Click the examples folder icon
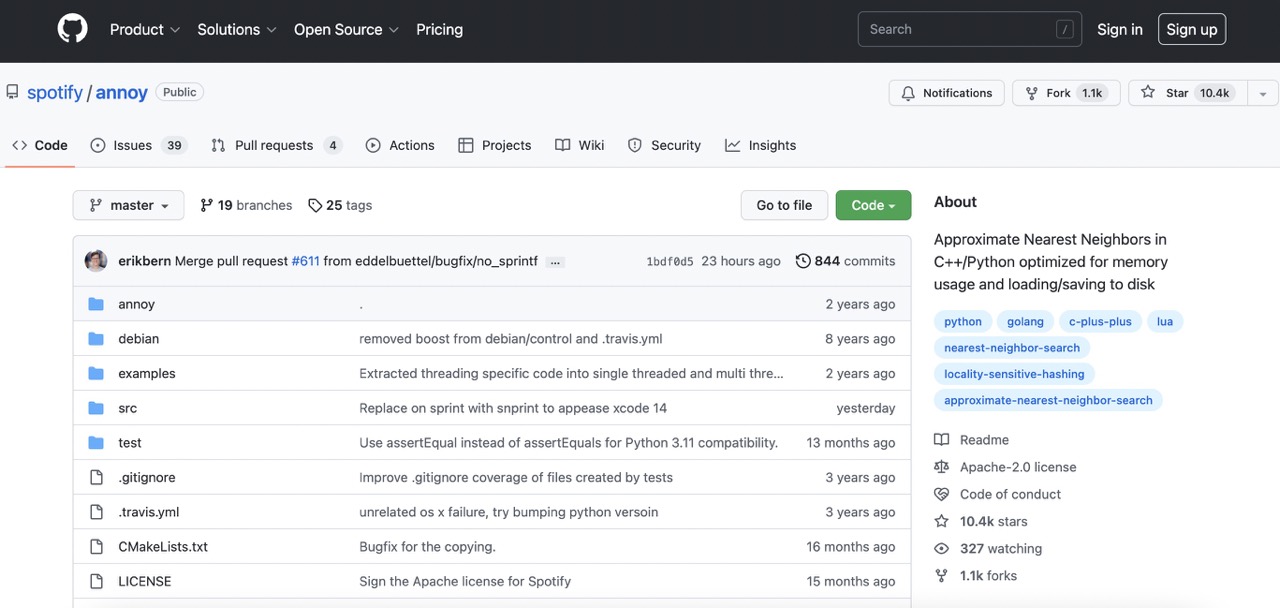This screenshot has height=608, width=1280. click(x=96, y=373)
